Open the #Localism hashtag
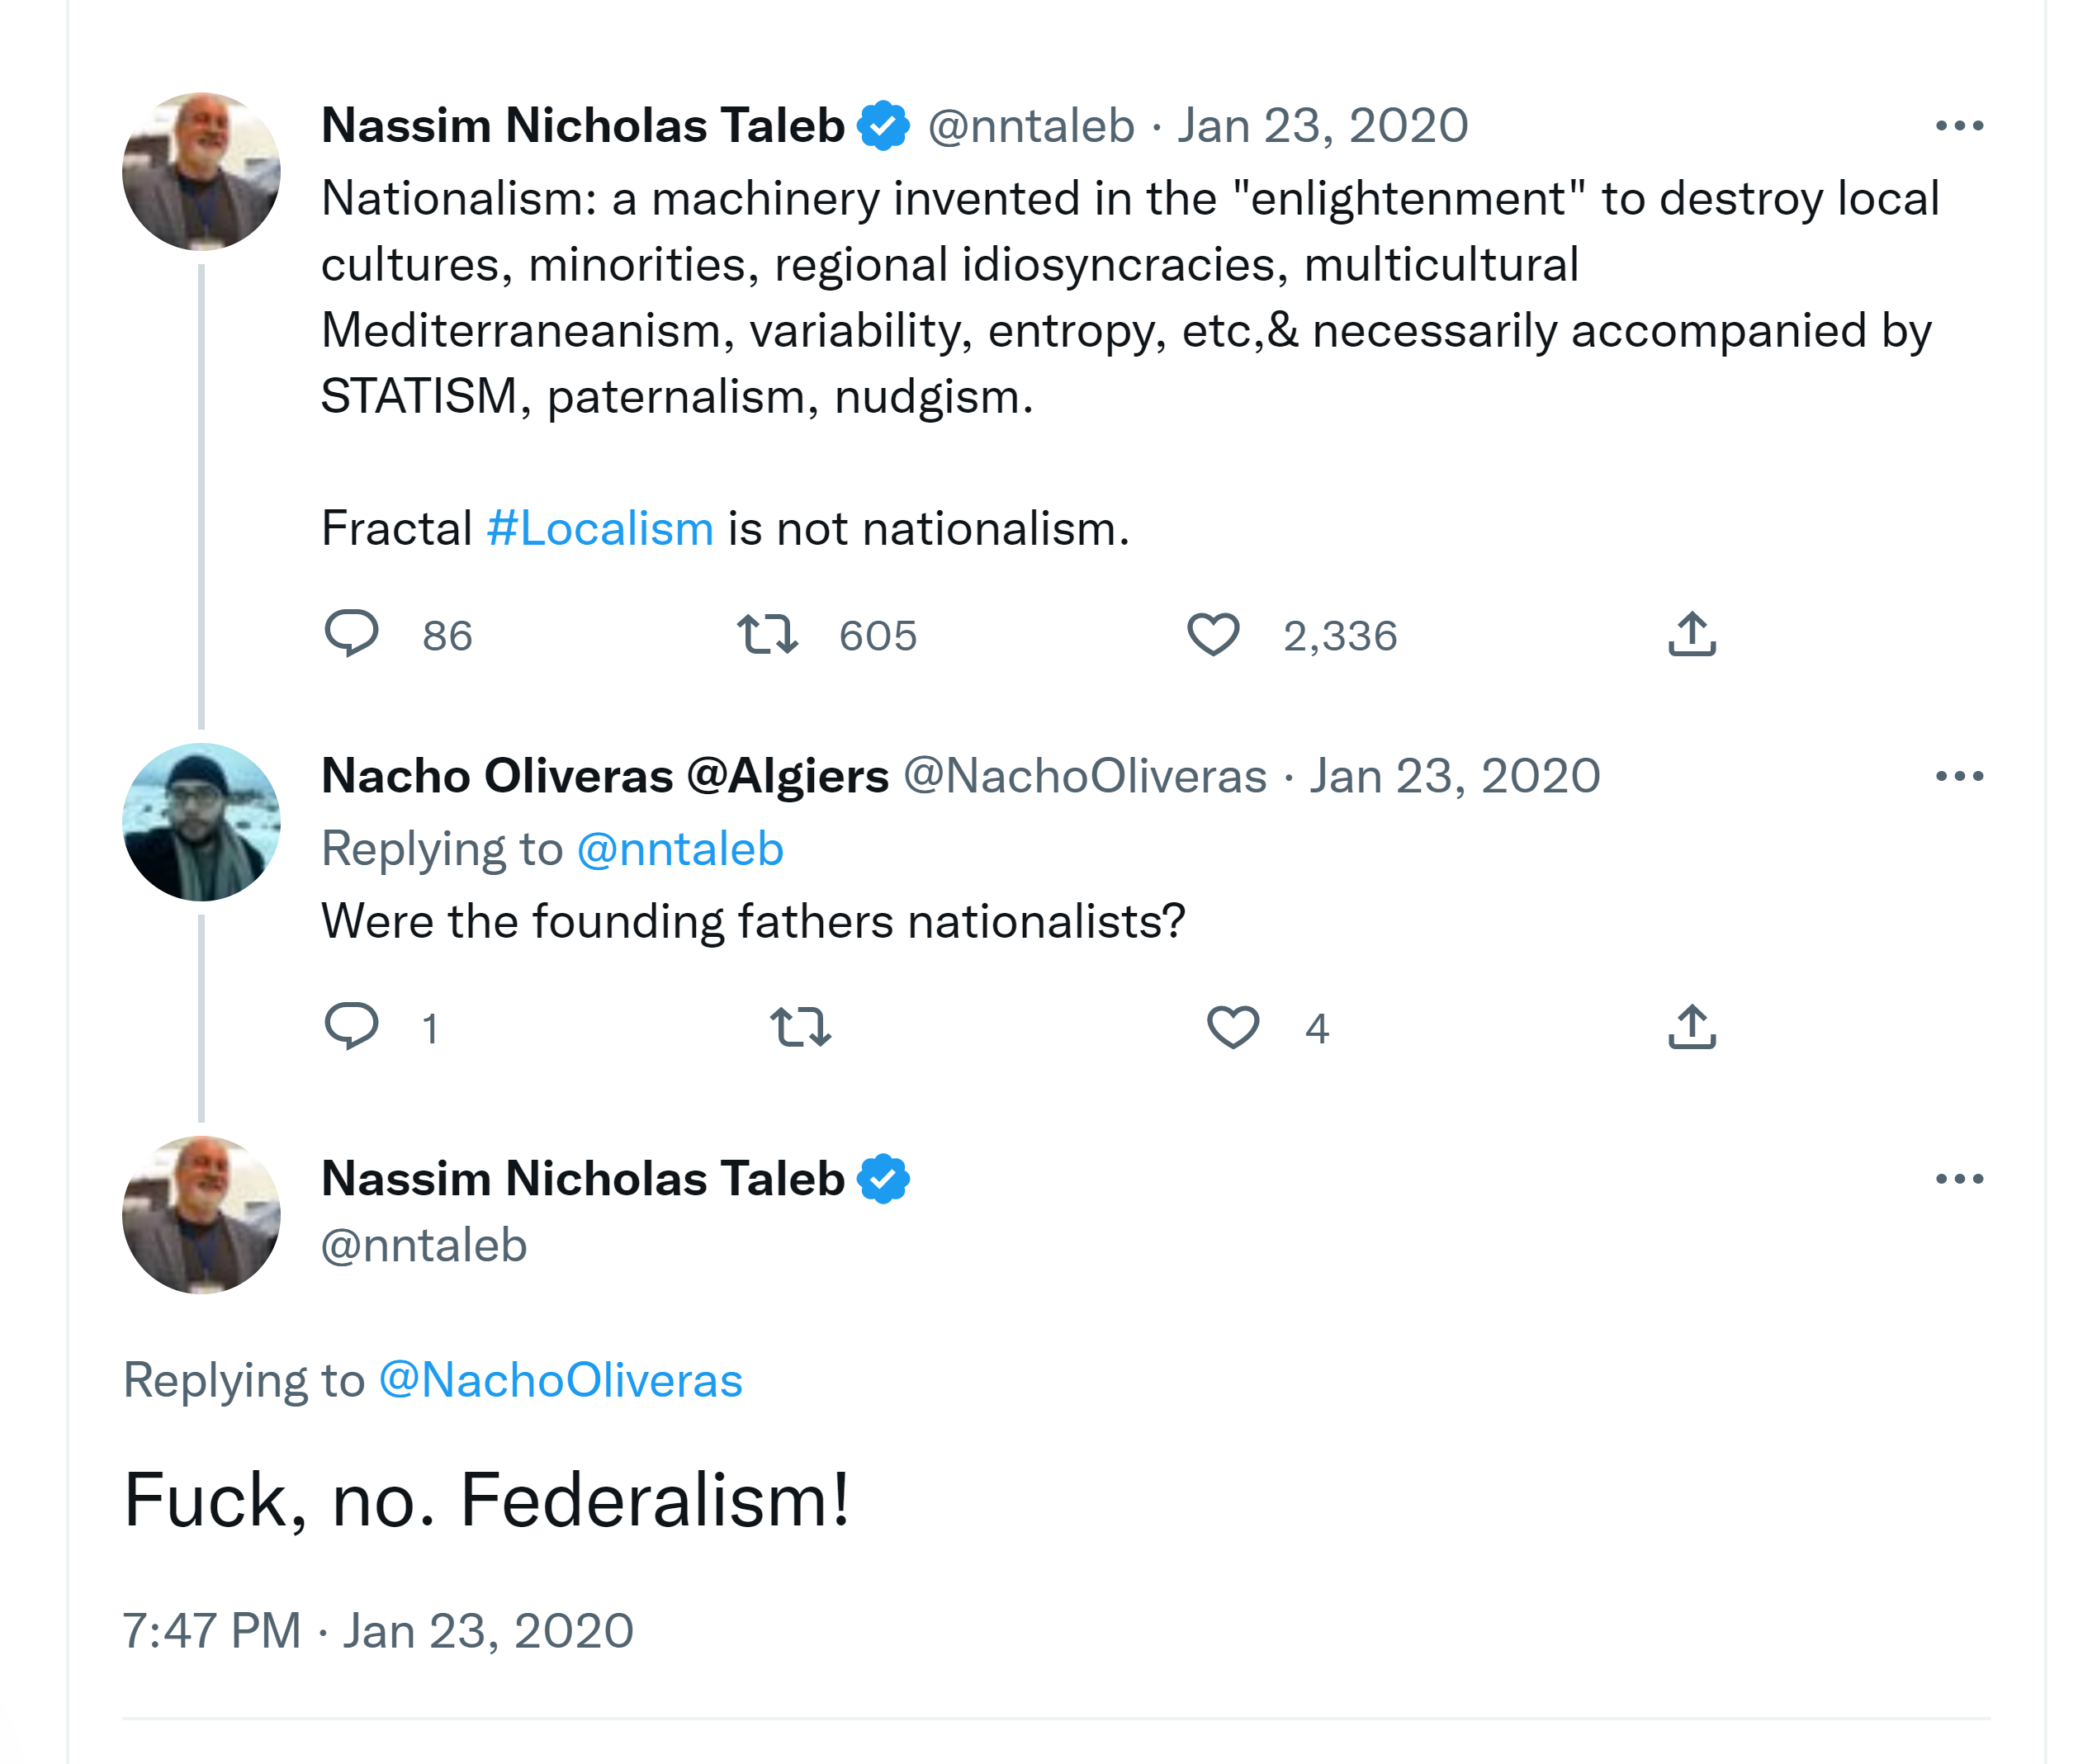 pyautogui.click(x=600, y=528)
